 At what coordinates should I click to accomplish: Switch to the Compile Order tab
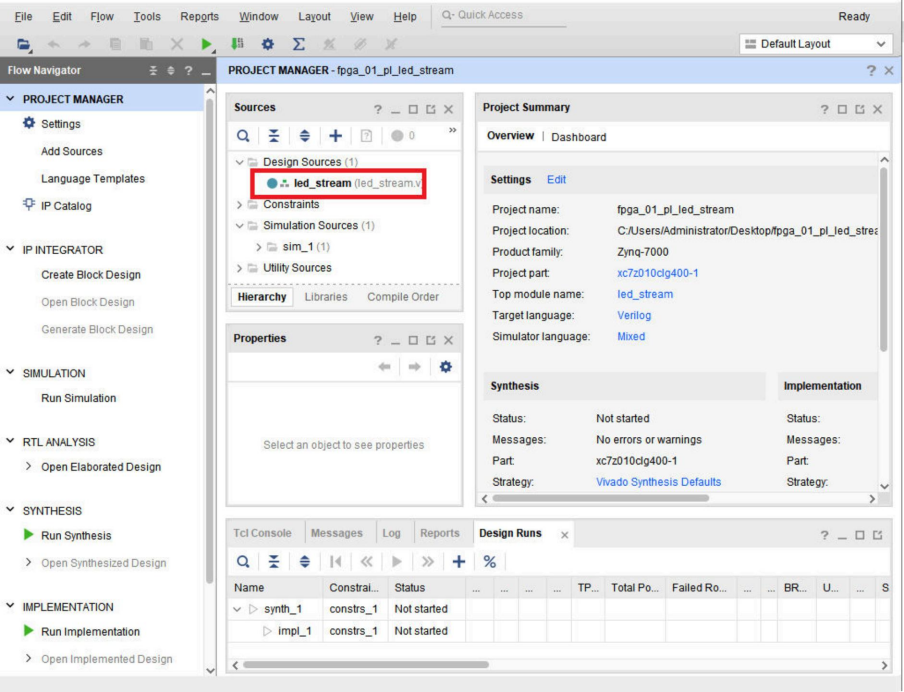[403, 297]
